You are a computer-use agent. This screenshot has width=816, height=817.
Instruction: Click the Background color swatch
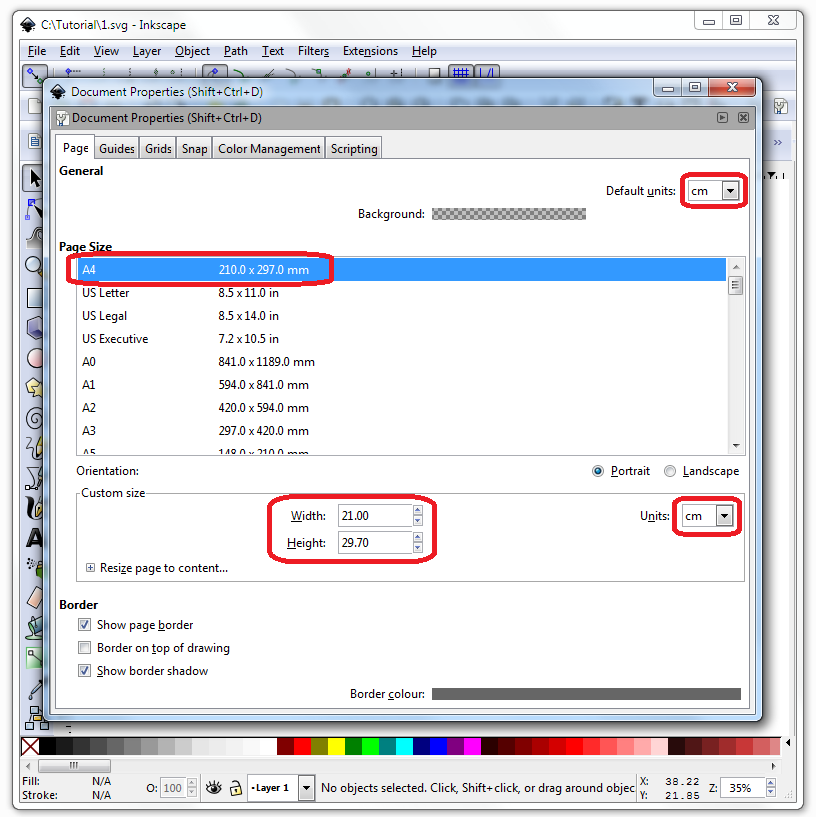pyautogui.click(x=509, y=214)
